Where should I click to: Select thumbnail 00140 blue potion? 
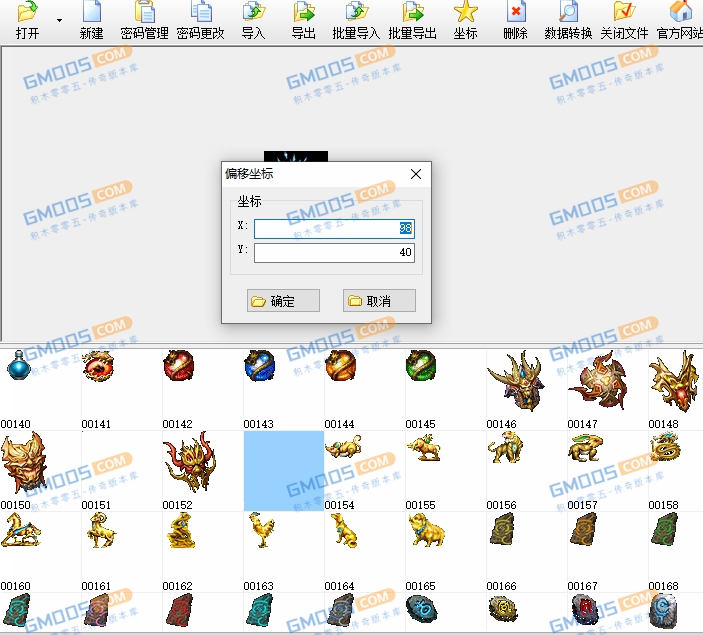(40, 390)
